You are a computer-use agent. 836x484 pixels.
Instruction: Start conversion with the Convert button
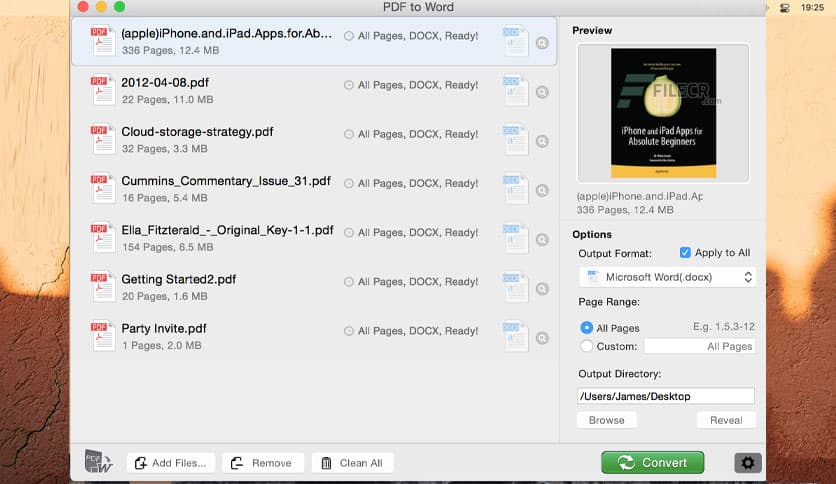[x=653, y=463]
